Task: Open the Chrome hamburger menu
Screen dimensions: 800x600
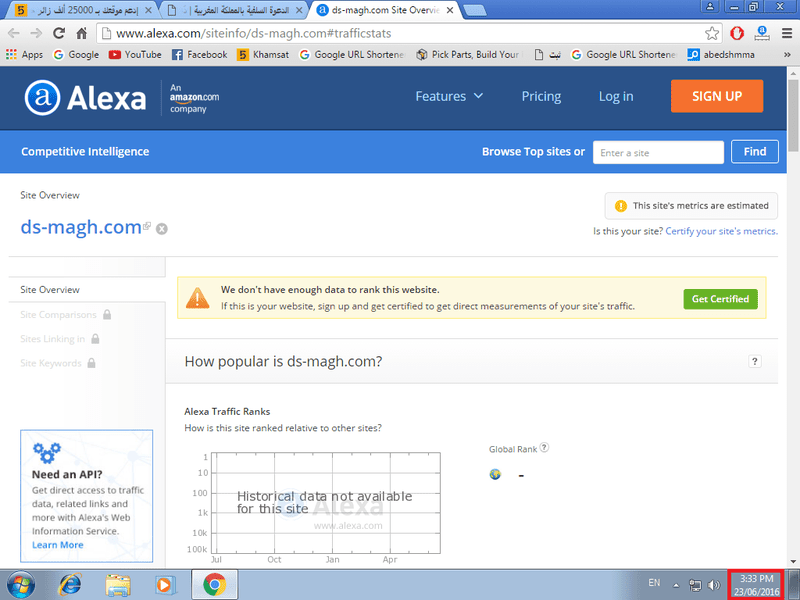Action: click(x=787, y=33)
